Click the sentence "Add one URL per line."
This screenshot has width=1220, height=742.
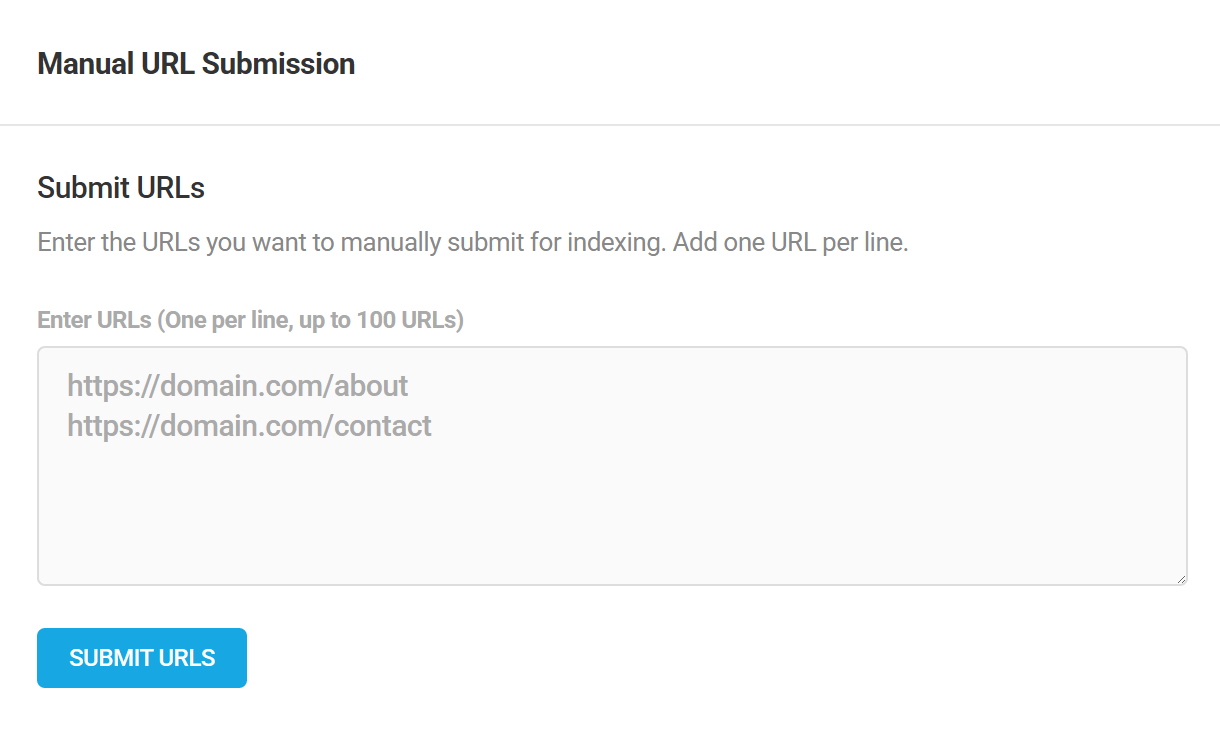click(790, 243)
